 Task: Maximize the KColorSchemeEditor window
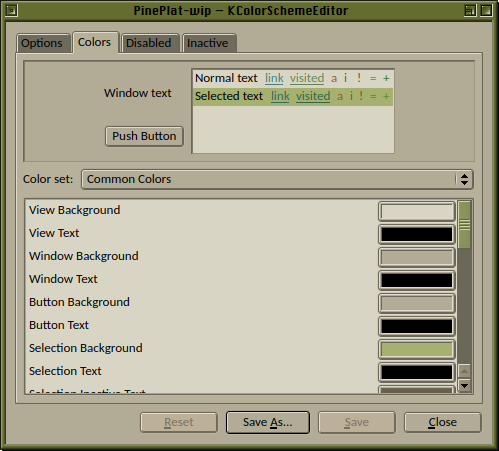pos(486,11)
